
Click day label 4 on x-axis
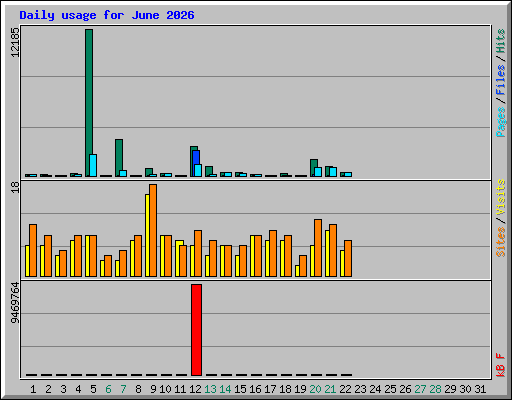[x=78, y=389]
